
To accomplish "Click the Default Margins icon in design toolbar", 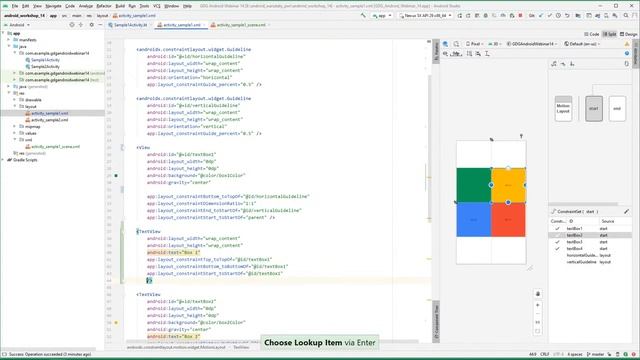I will click(457, 53).
